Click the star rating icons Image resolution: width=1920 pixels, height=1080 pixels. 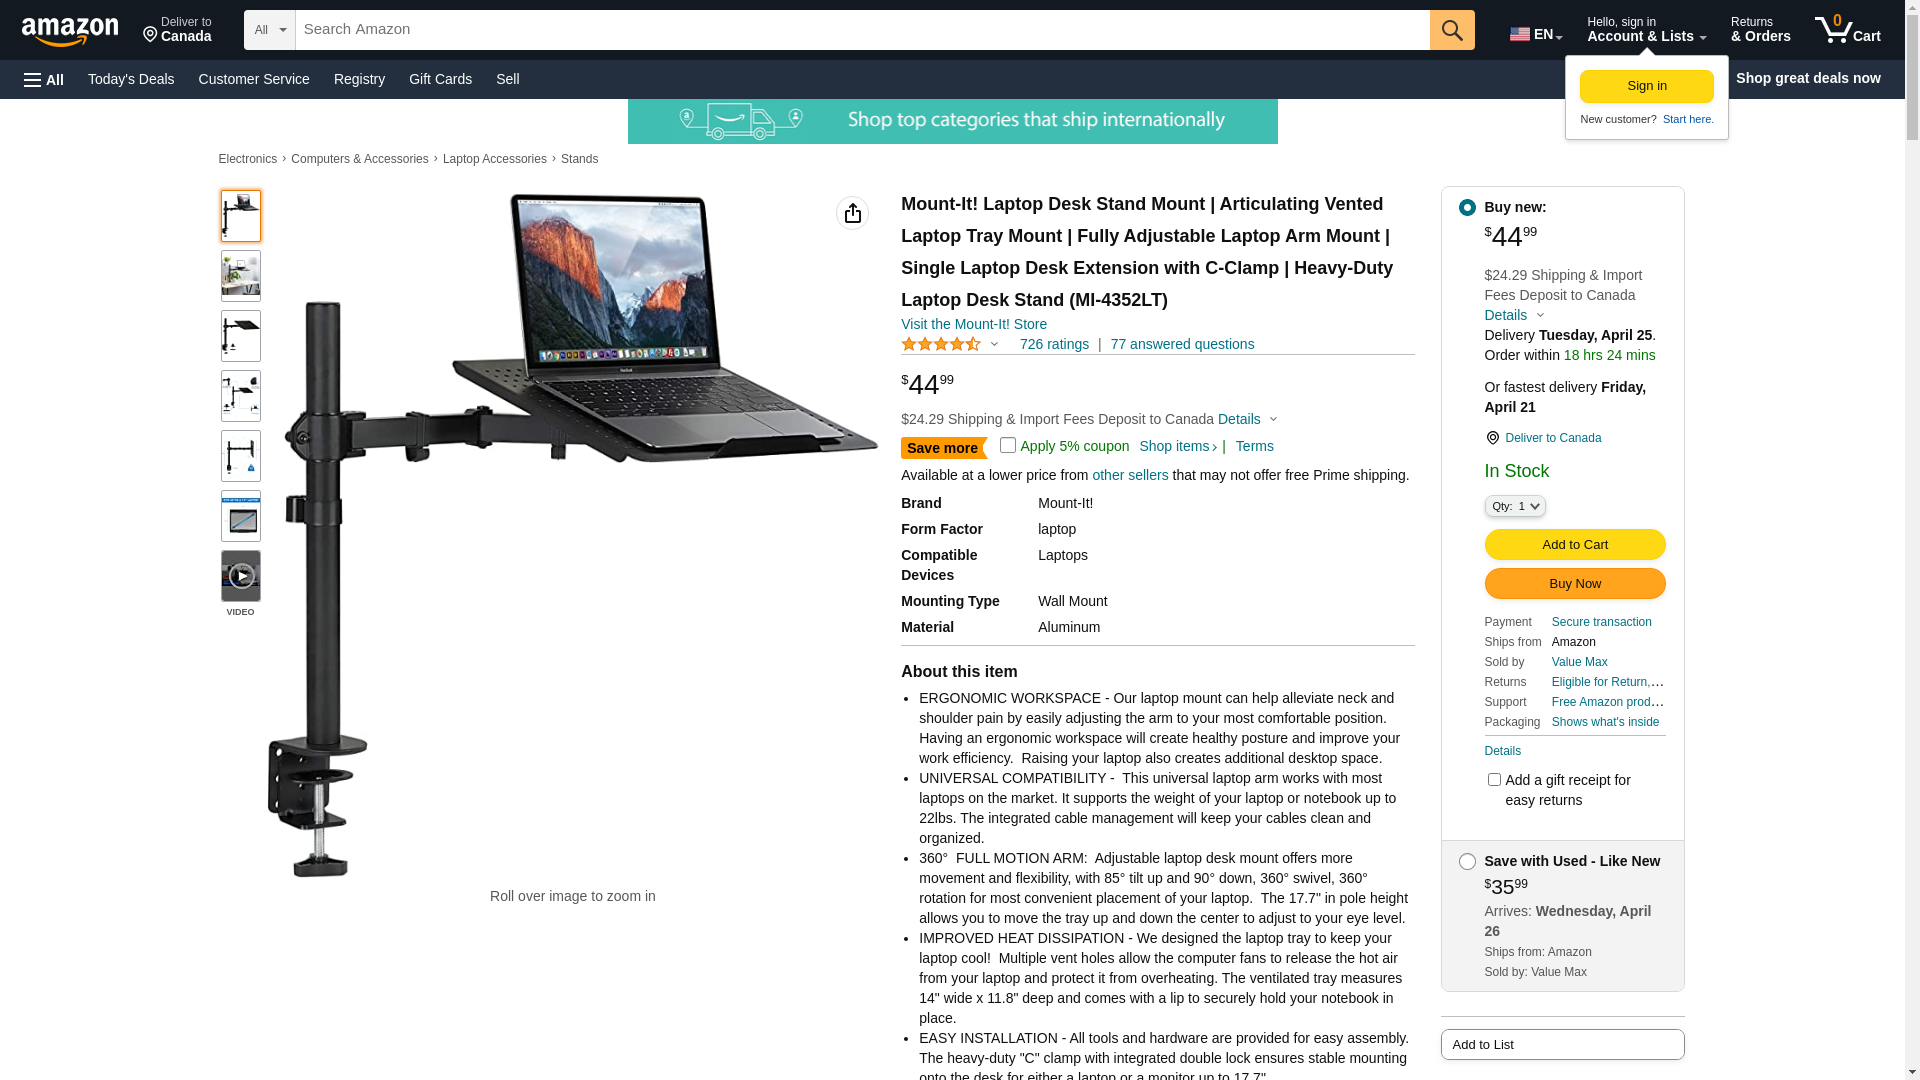[x=941, y=344]
